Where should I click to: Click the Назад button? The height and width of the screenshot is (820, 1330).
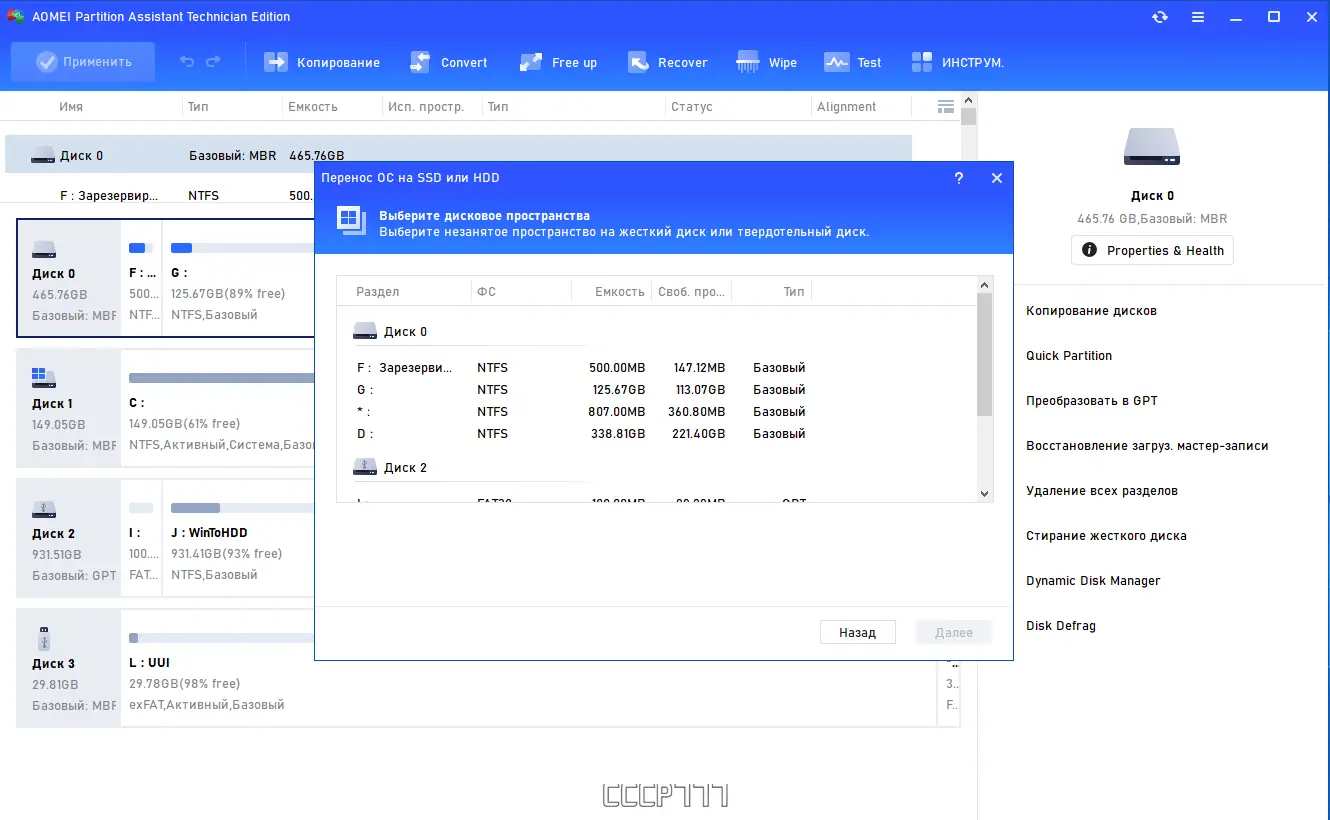click(x=857, y=632)
